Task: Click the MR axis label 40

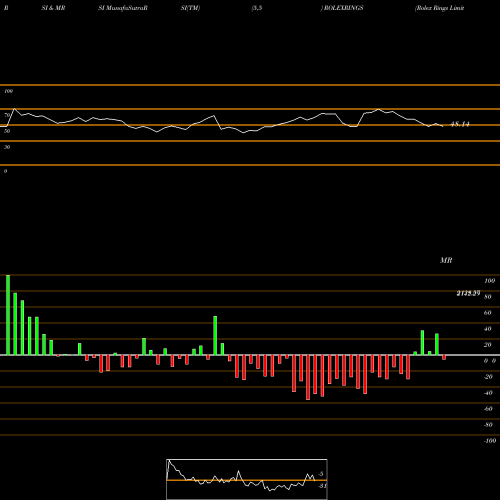Action: [488, 329]
